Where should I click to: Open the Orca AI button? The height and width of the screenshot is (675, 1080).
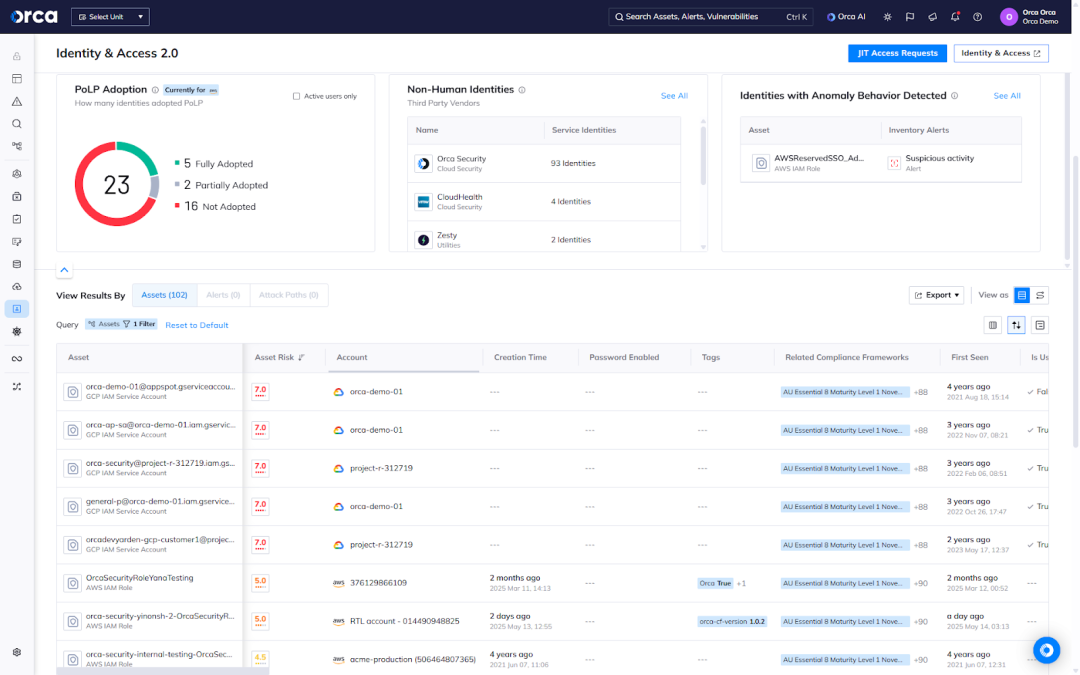coord(846,17)
